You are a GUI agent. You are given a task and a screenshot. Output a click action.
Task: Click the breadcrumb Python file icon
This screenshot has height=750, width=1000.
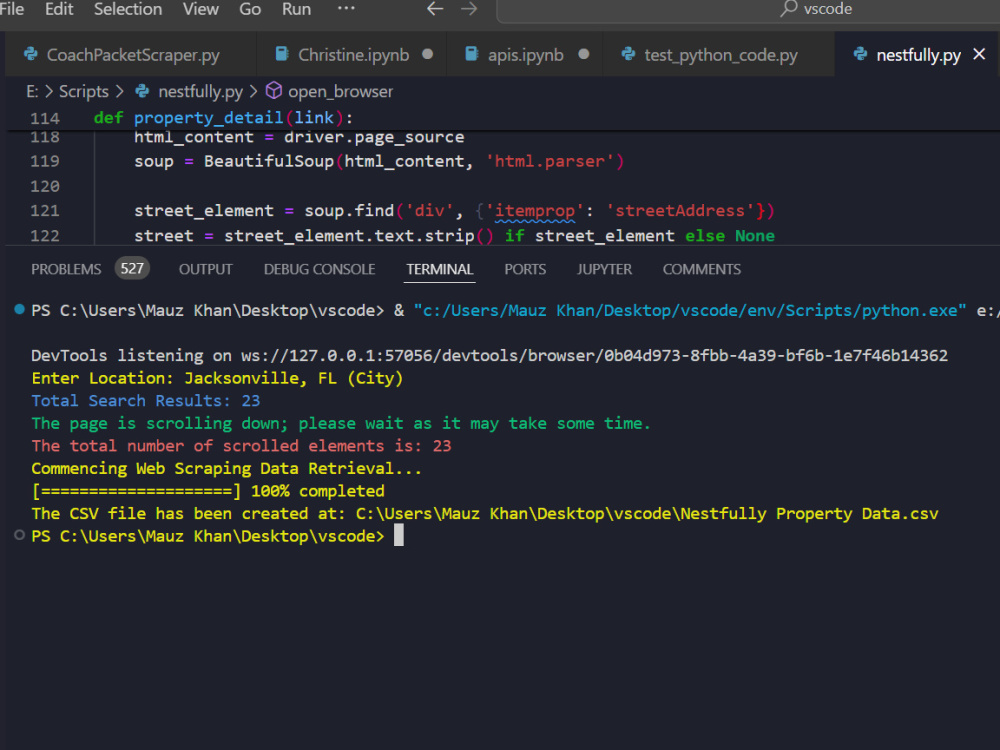pyautogui.click(x=142, y=91)
